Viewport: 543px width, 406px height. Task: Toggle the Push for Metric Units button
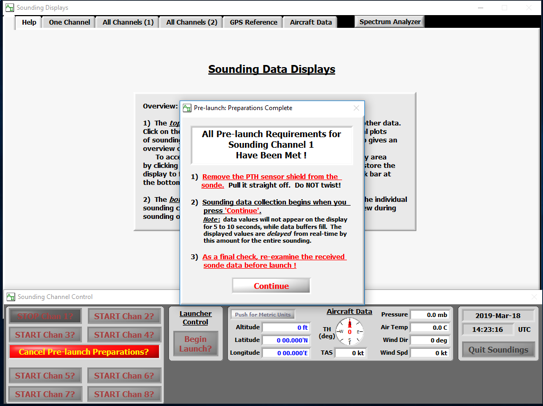point(263,315)
